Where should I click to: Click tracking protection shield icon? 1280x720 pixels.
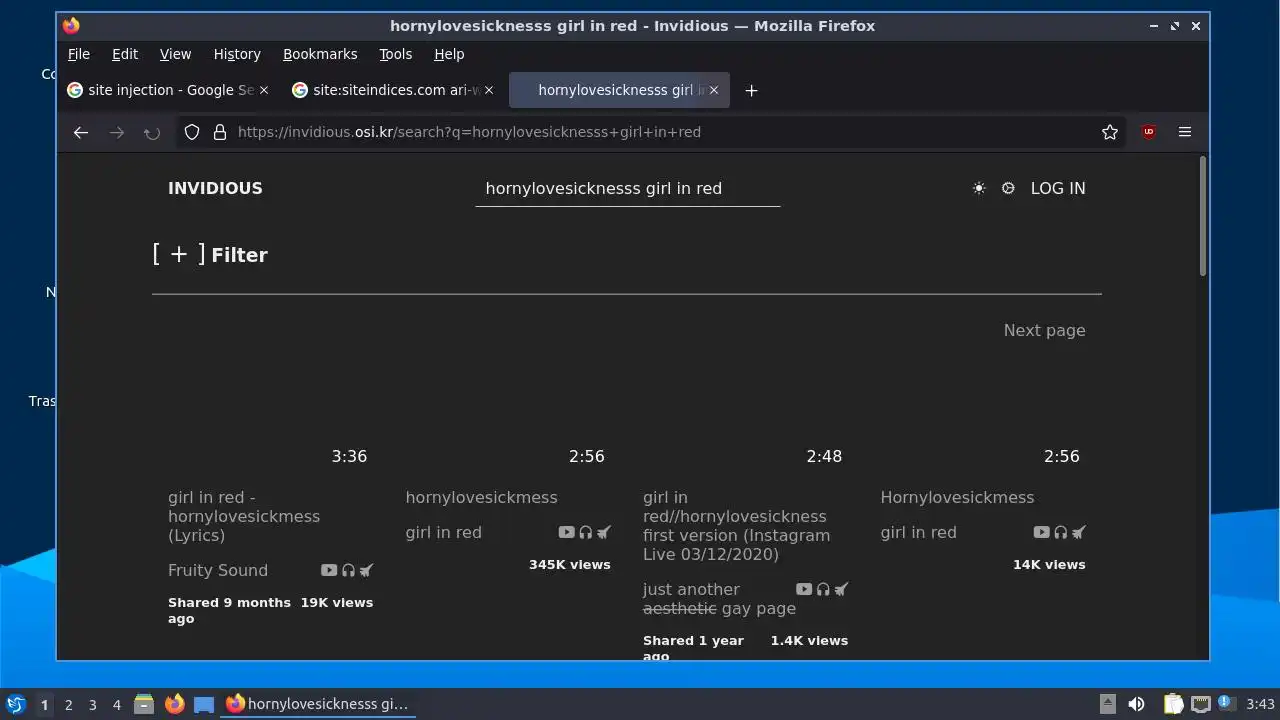pyautogui.click(x=192, y=132)
